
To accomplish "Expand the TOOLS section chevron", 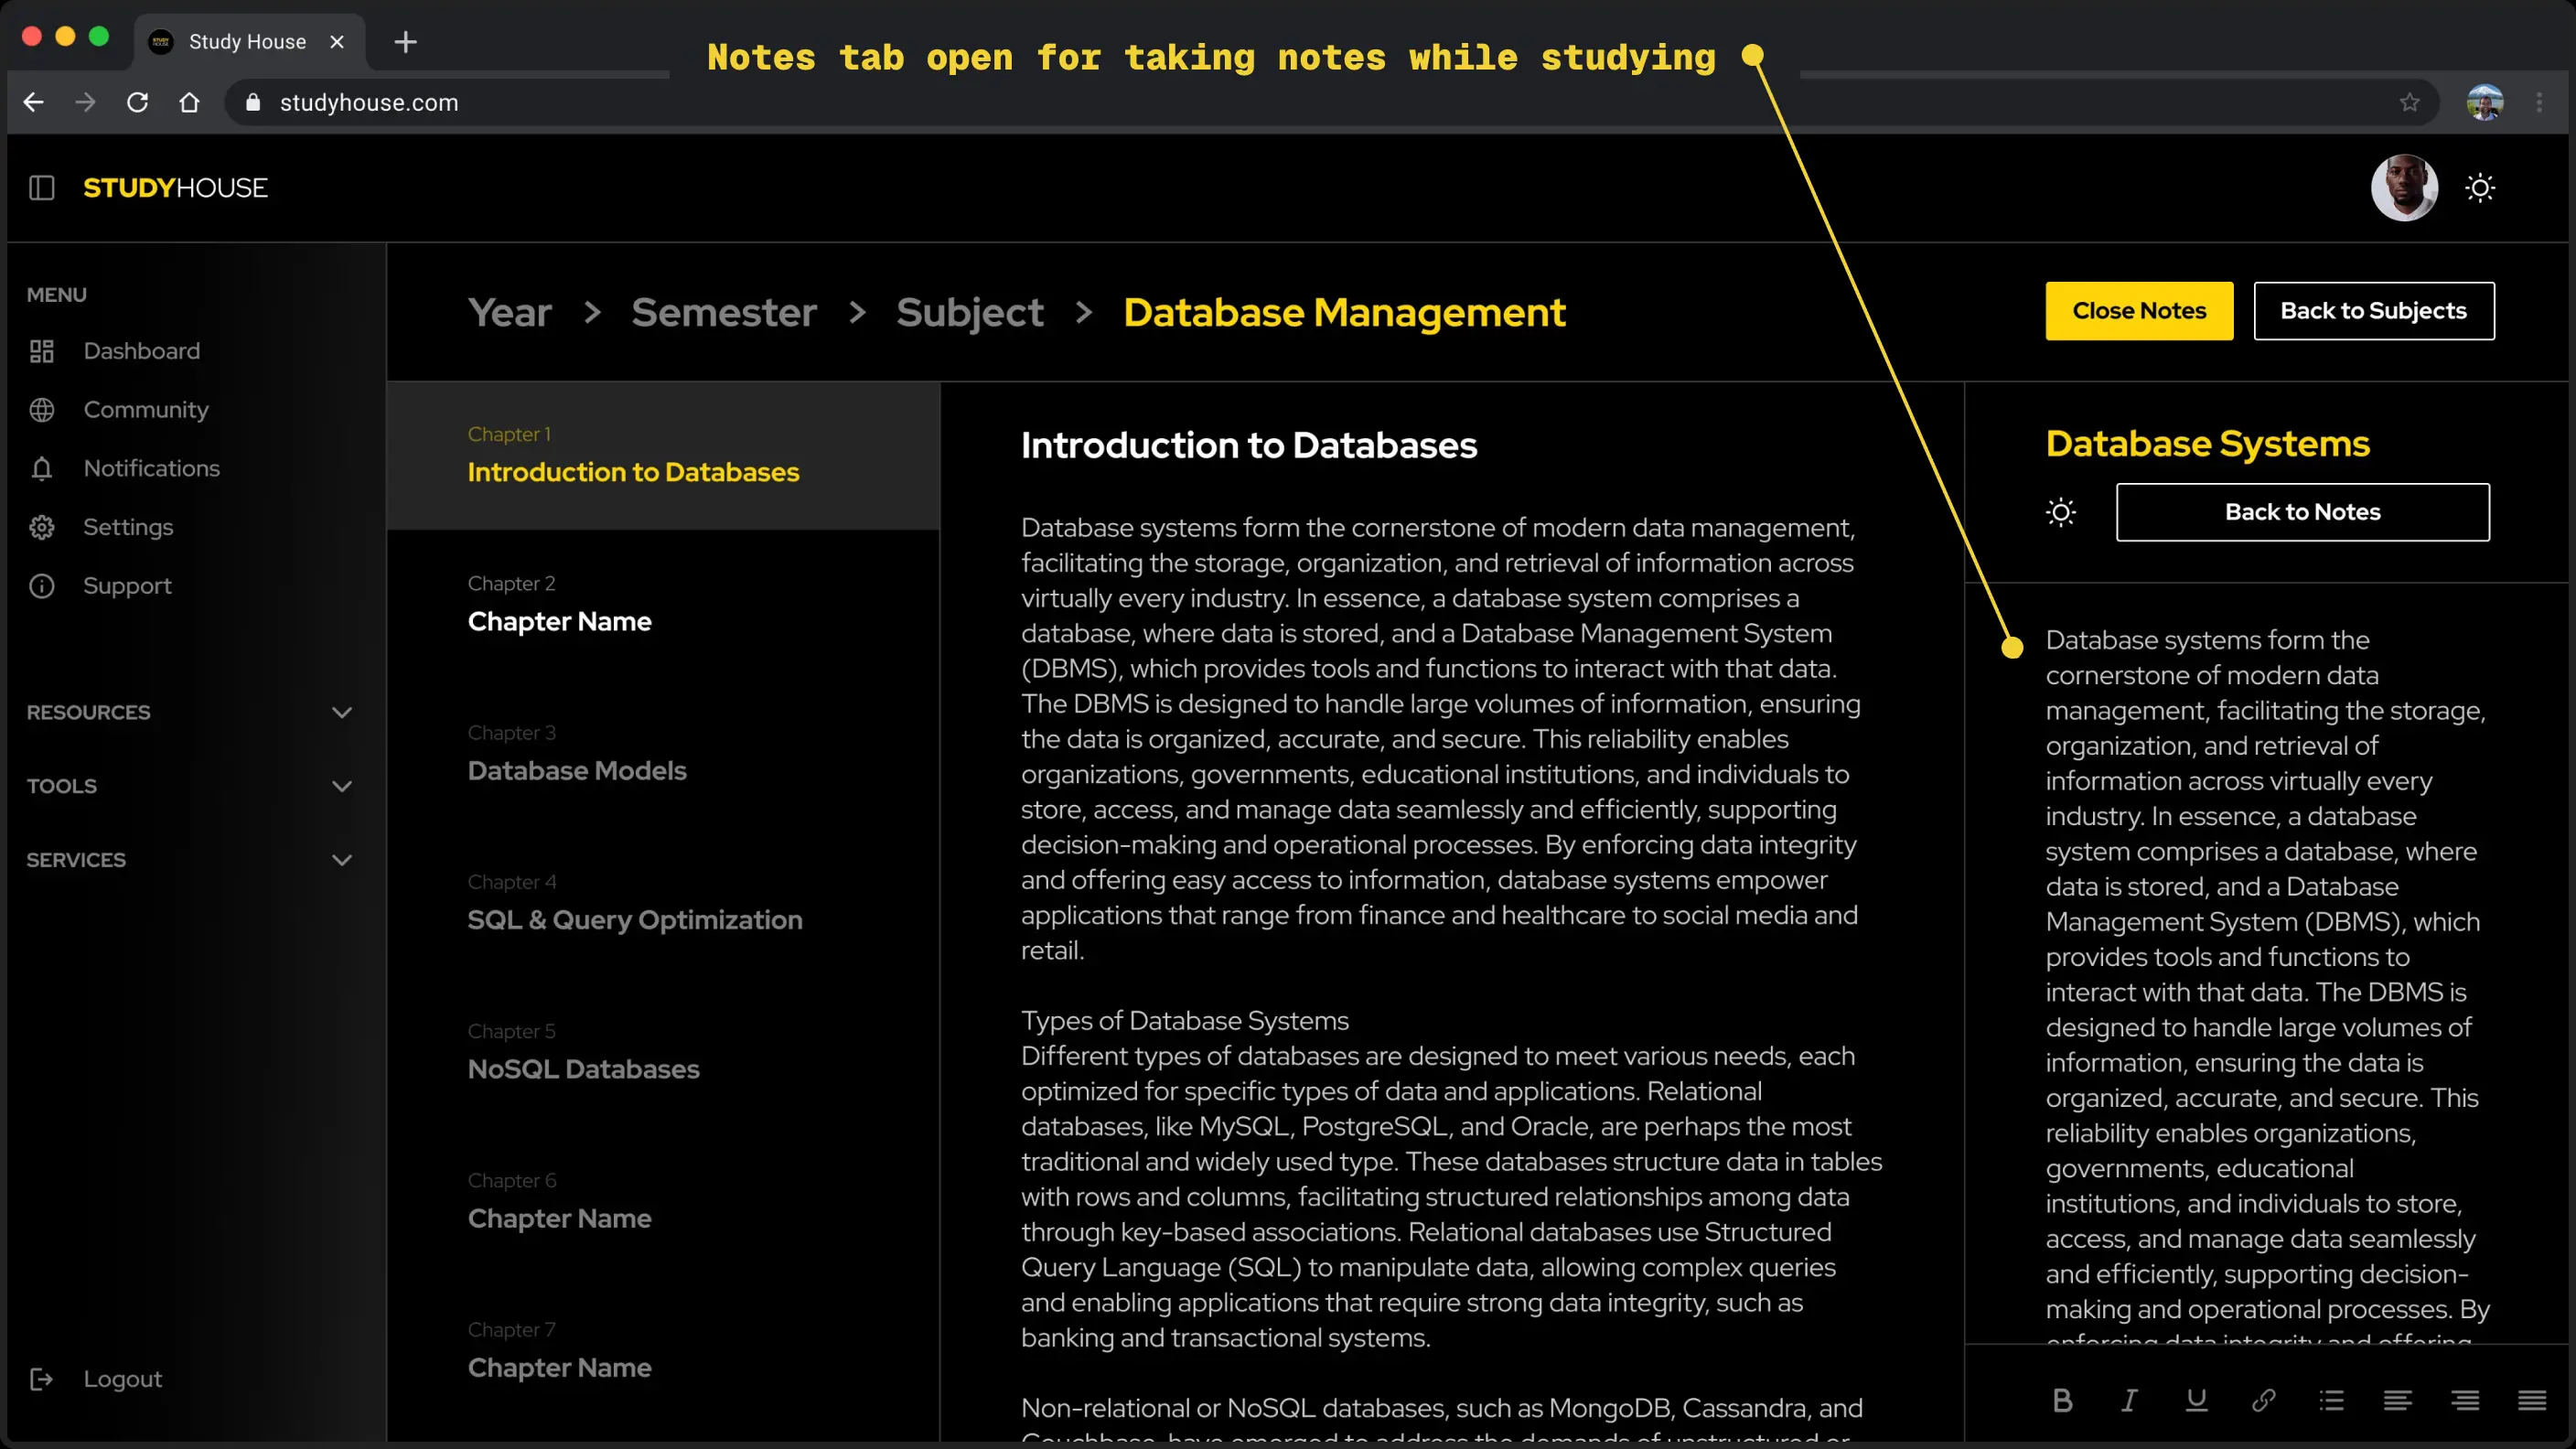I will (342, 786).
